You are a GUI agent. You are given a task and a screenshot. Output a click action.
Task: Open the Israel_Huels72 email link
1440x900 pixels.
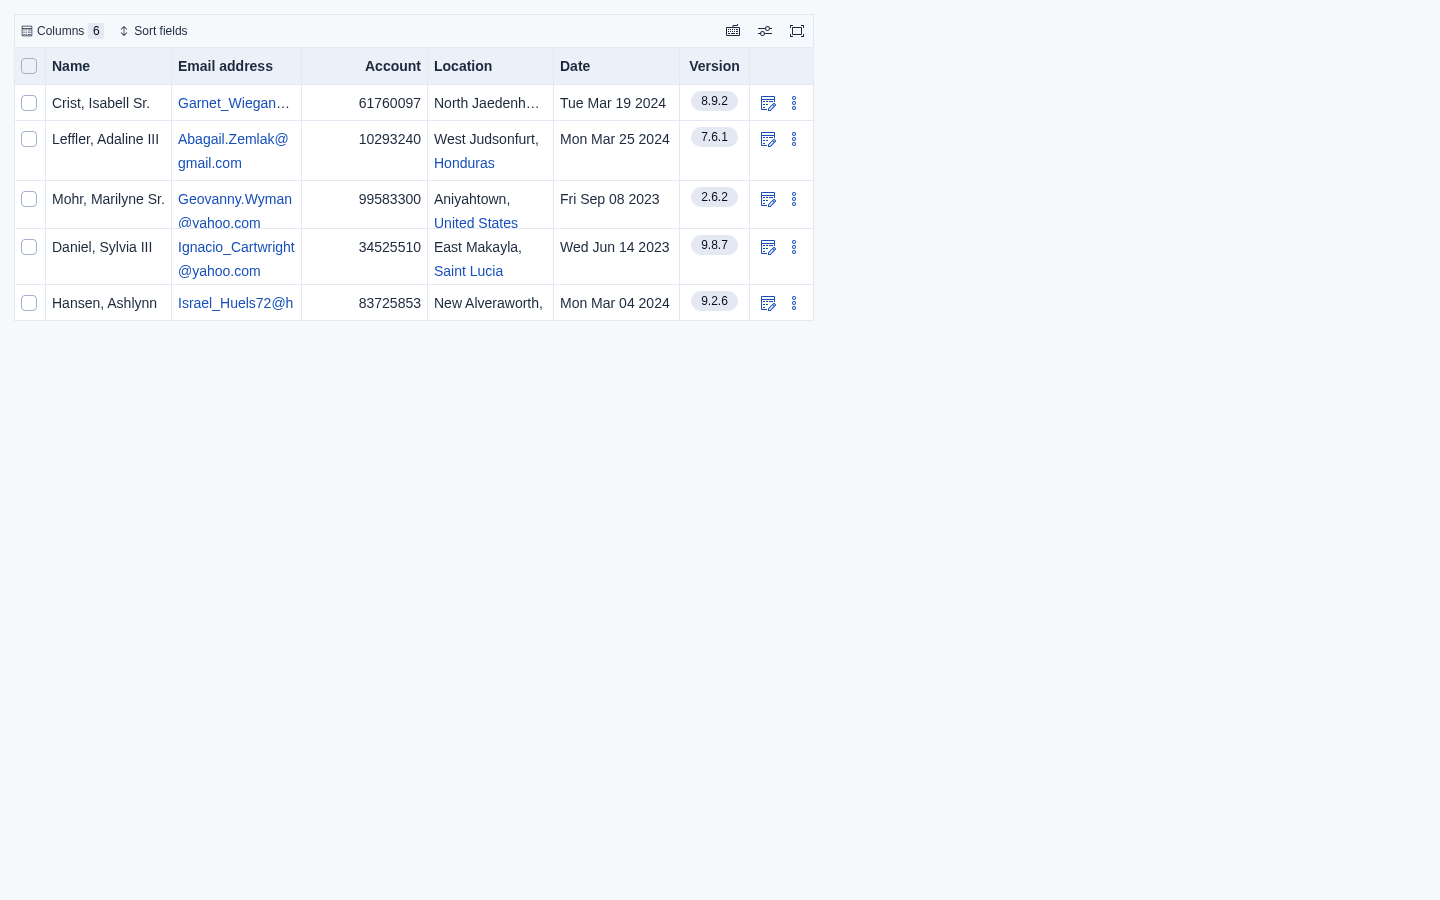pos(236,303)
